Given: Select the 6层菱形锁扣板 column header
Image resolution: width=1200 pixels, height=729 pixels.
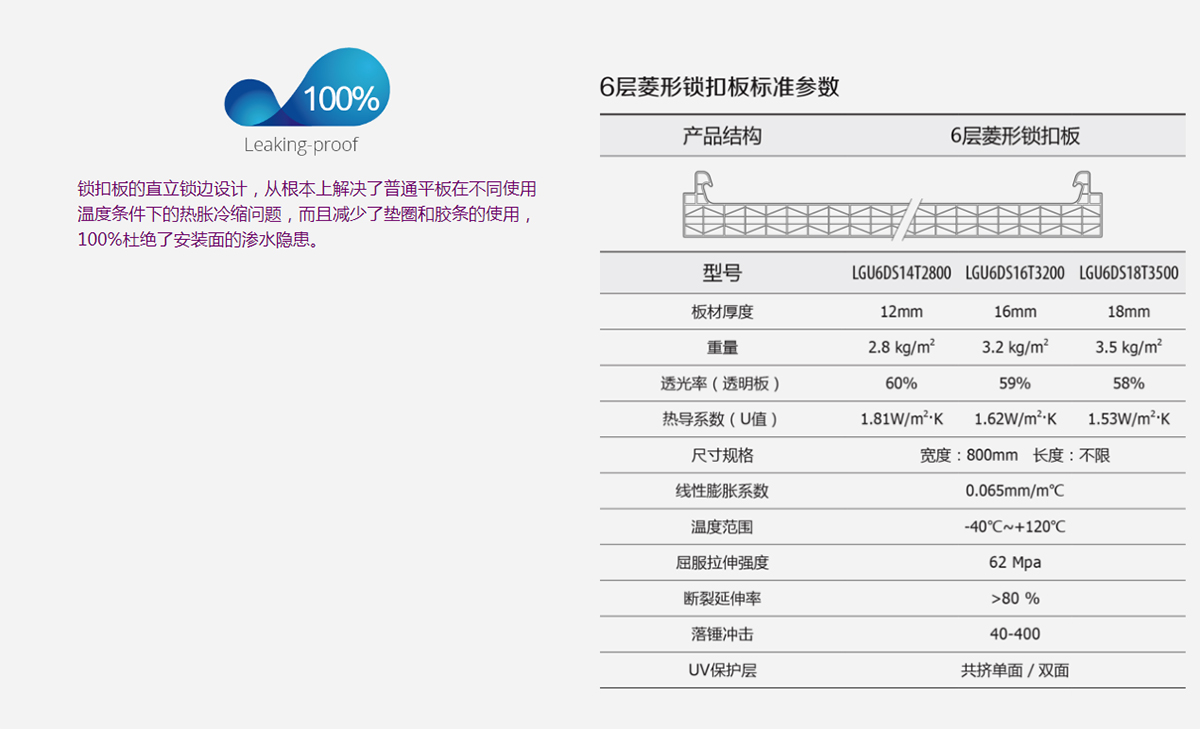Looking at the screenshot, I should click(1014, 136).
